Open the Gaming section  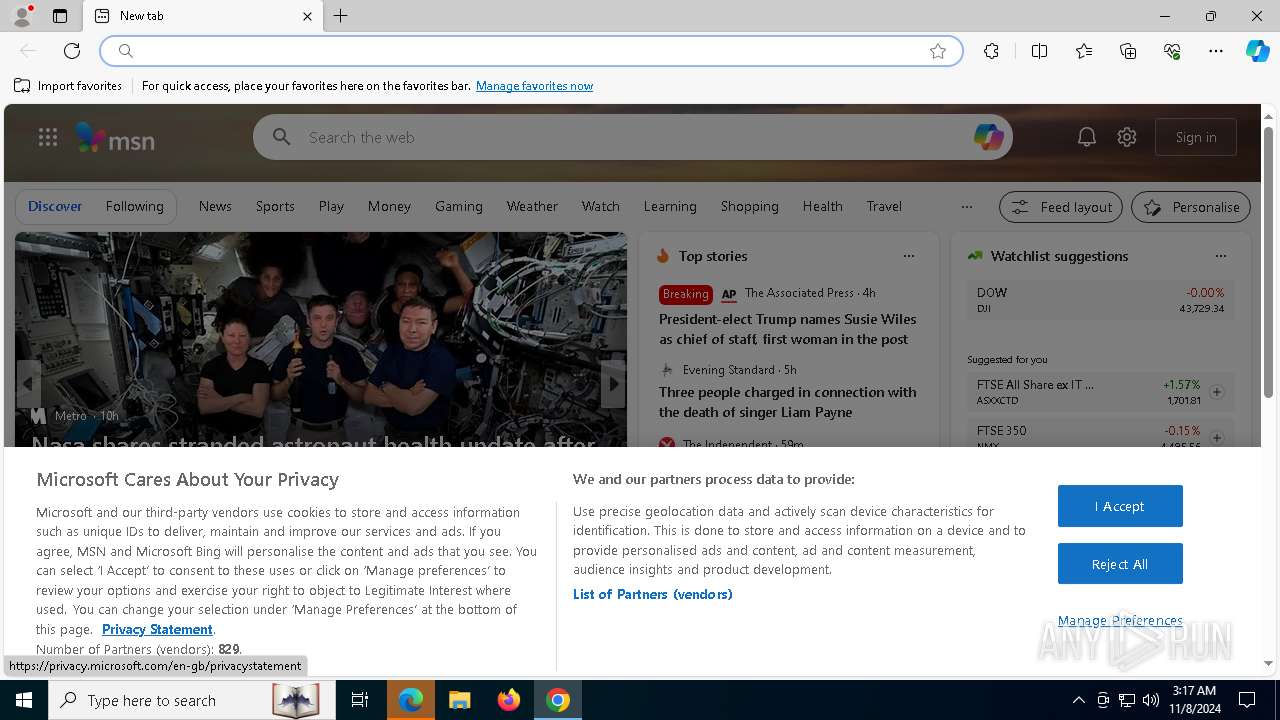pos(459,206)
